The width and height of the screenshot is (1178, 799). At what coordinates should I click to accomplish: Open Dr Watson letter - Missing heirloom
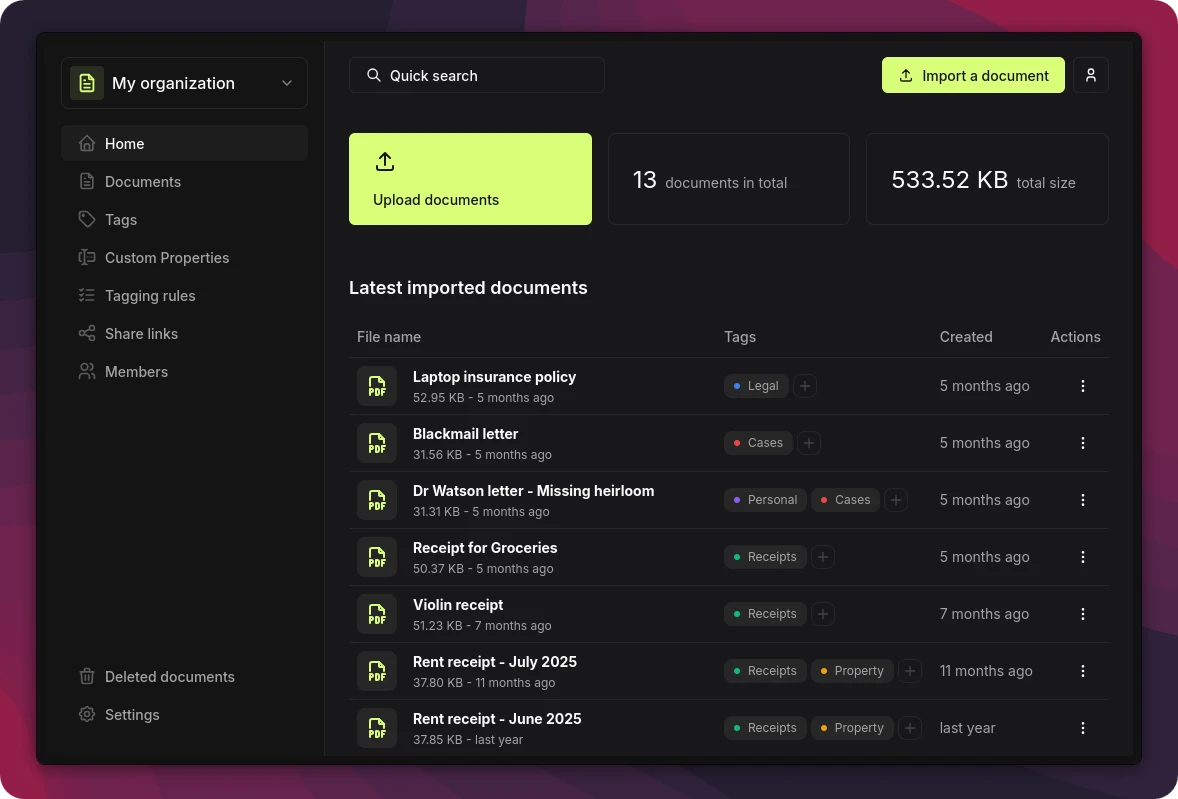pos(533,491)
